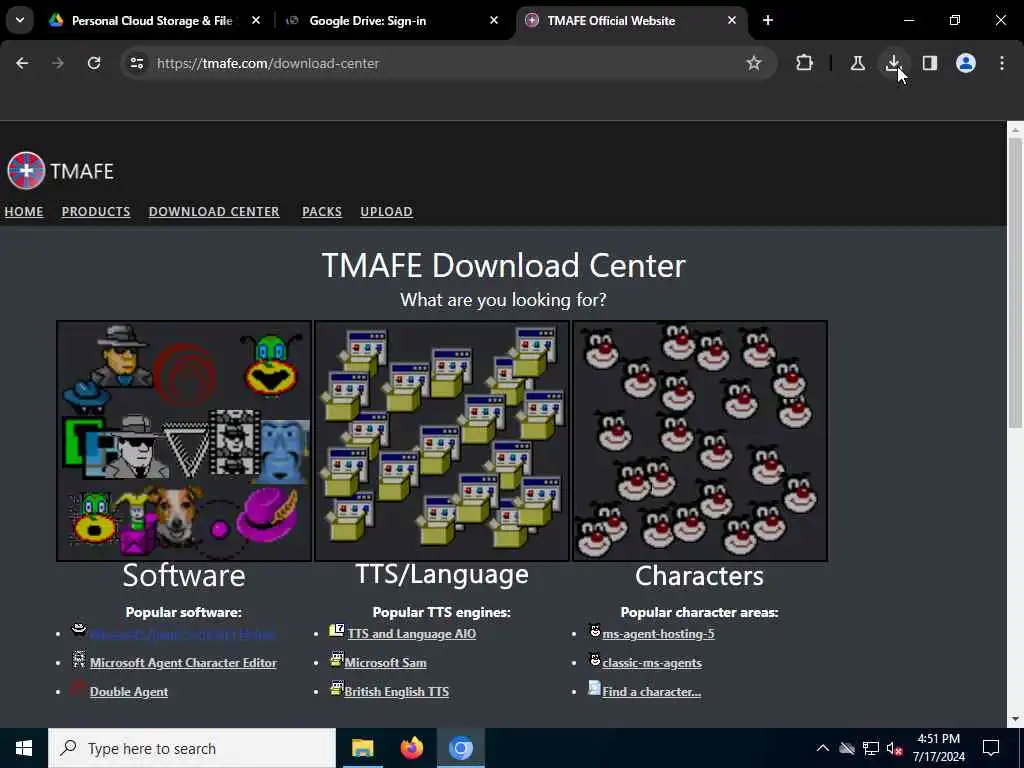Open the classic-ms-agents link
Viewport: 1024px width, 768px height.
652,662
